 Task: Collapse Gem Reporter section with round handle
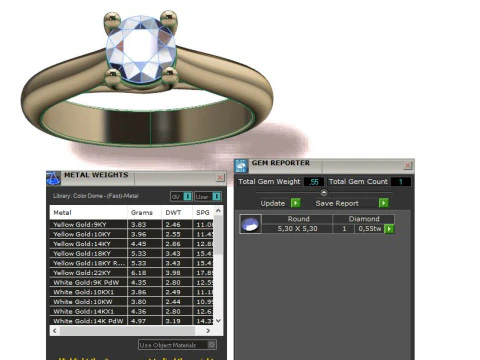coord(324,193)
